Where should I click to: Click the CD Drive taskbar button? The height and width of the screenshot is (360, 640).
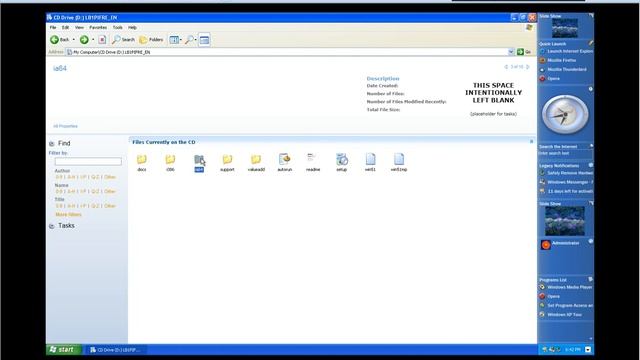pyautogui.click(x=115, y=350)
